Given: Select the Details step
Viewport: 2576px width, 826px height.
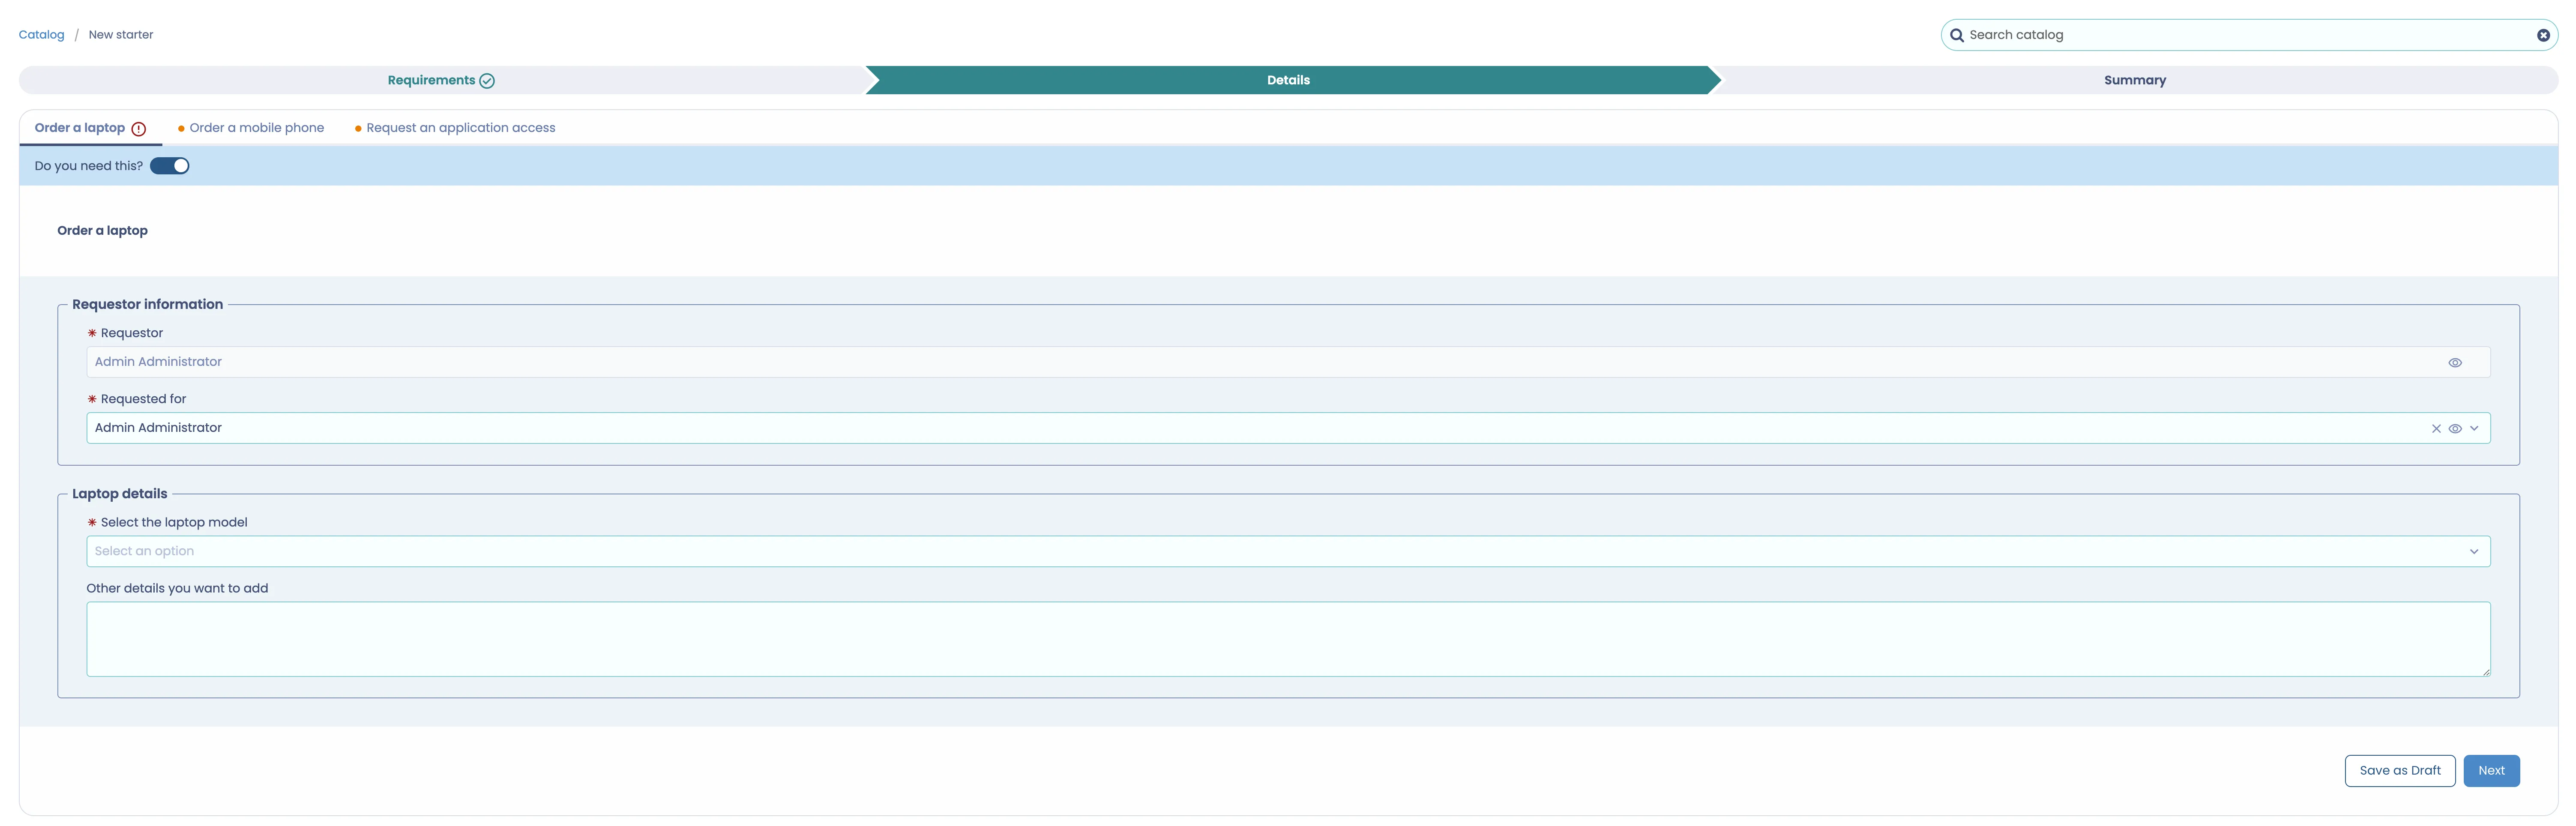Looking at the screenshot, I should pyautogui.click(x=1288, y=80).
